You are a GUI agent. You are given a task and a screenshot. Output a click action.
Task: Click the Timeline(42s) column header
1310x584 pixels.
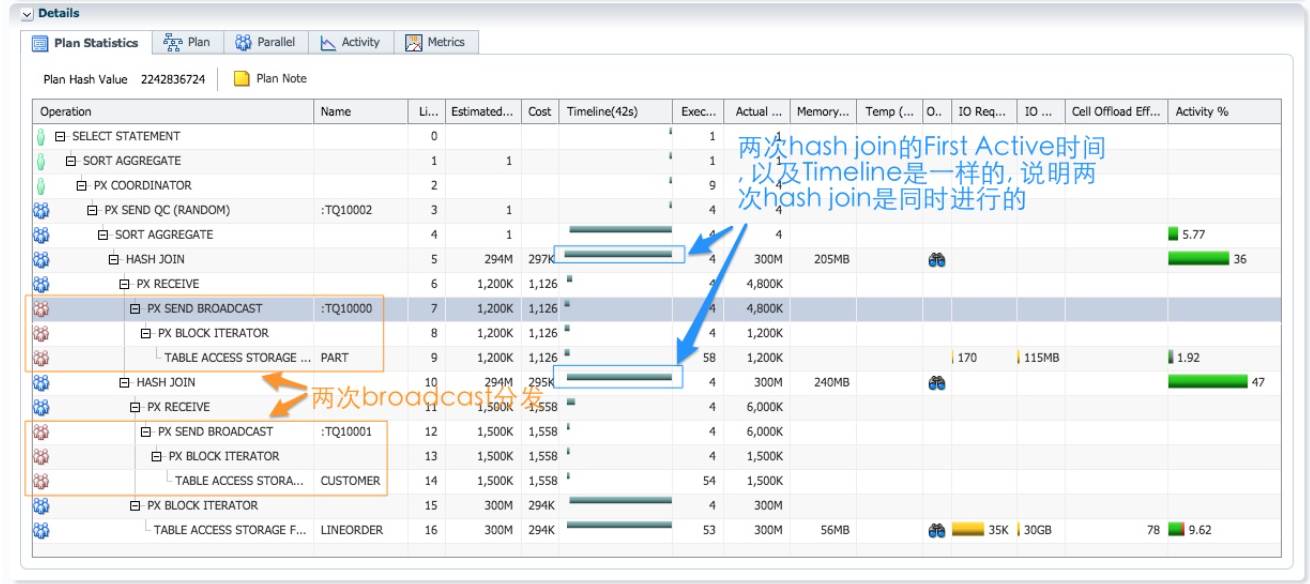click(x=615, y=112)
